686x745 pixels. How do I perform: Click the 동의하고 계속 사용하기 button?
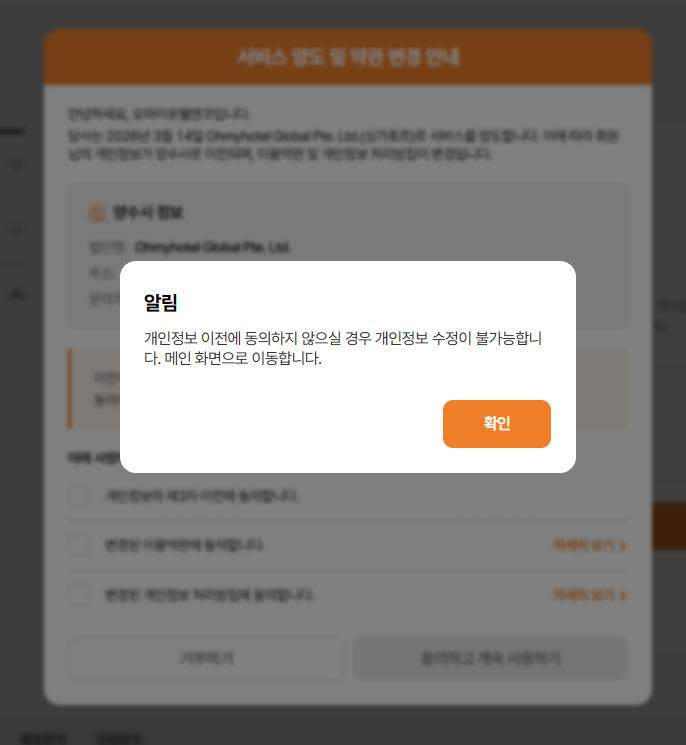(x=491, y=659)
